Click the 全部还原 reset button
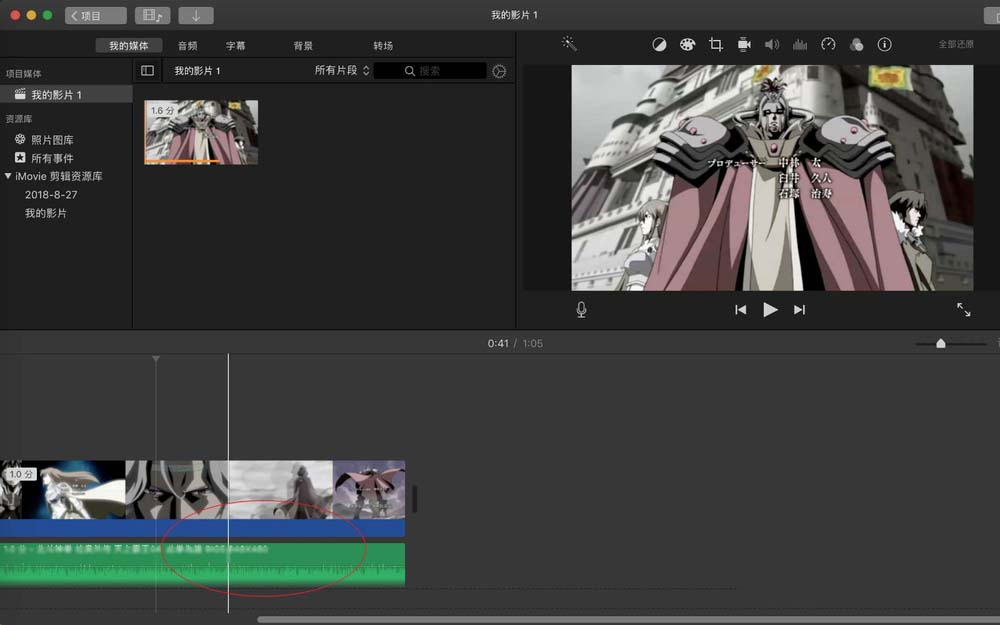The height and width of the screenshot is (625, 1000). (x=956, y=44)
